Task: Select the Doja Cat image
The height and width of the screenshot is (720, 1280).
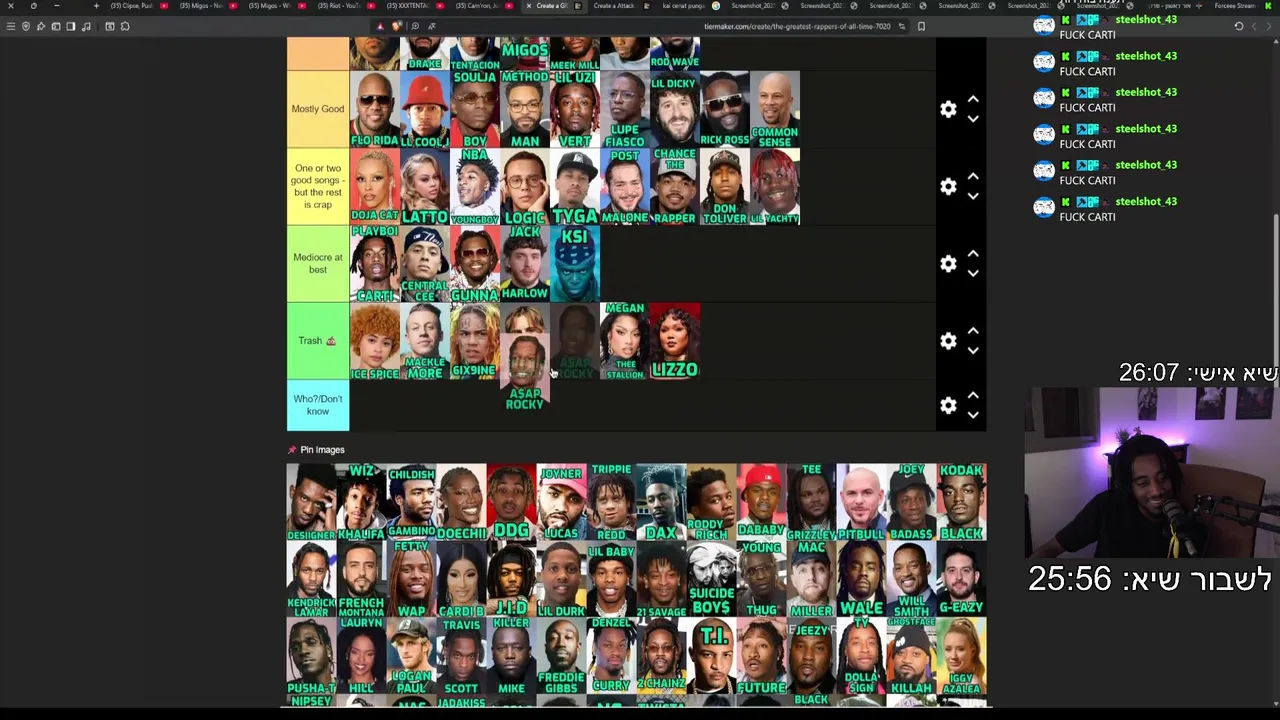Action: point(375,186)
